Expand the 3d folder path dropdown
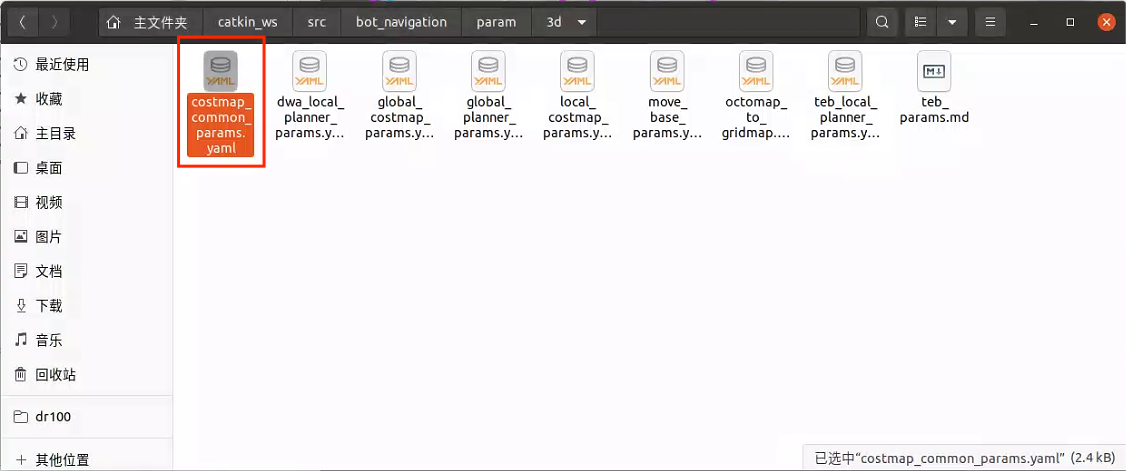Image resolution: width=1126 pixels, height=471 pixels. [581, 22]
